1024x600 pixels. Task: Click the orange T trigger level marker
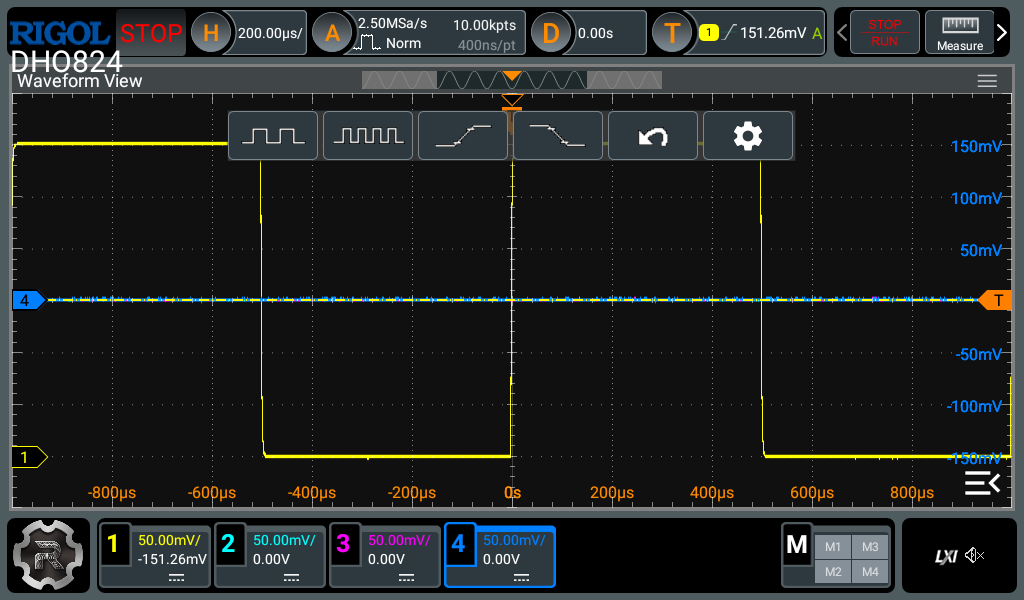click(x=995, y=300)
